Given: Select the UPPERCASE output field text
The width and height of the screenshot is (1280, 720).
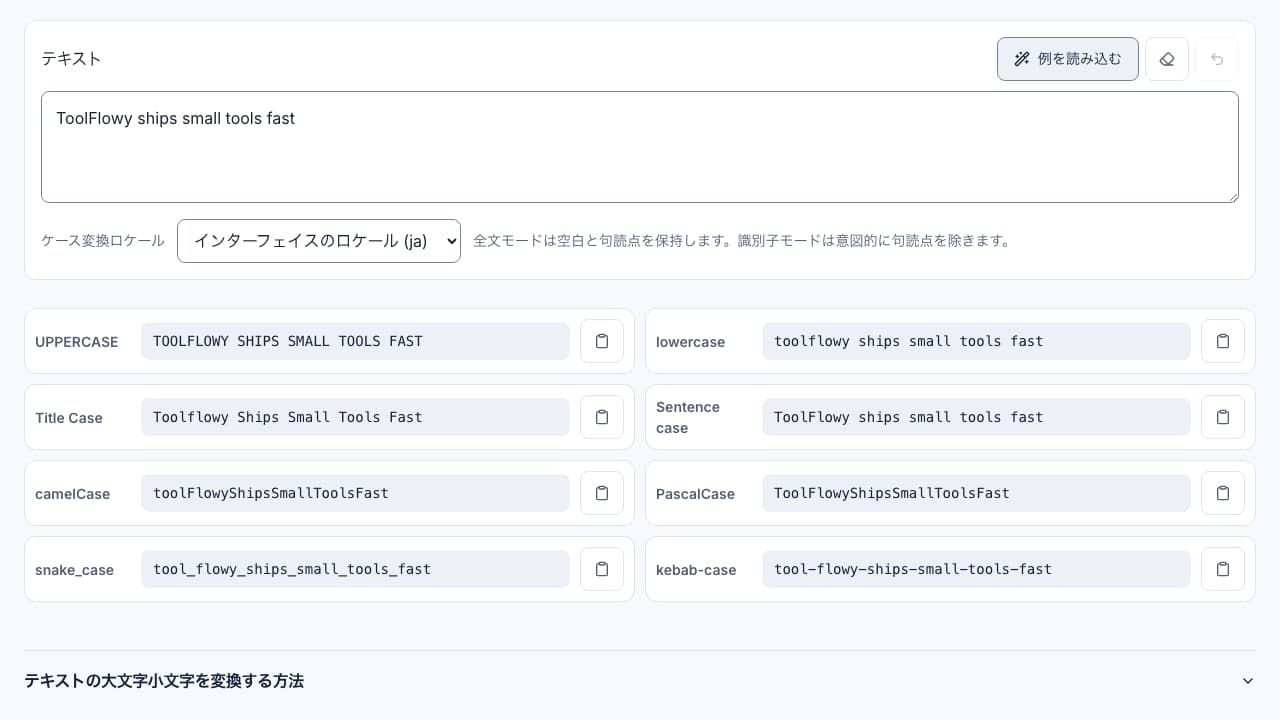Looking at the screenshot, I should (x=355, y=341).
